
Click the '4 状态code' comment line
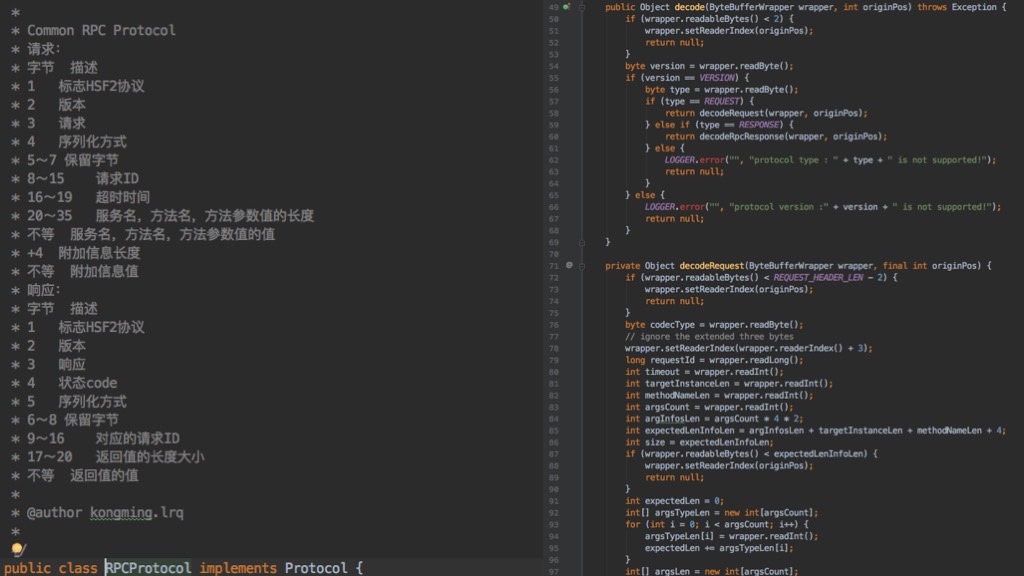point(72,383)
